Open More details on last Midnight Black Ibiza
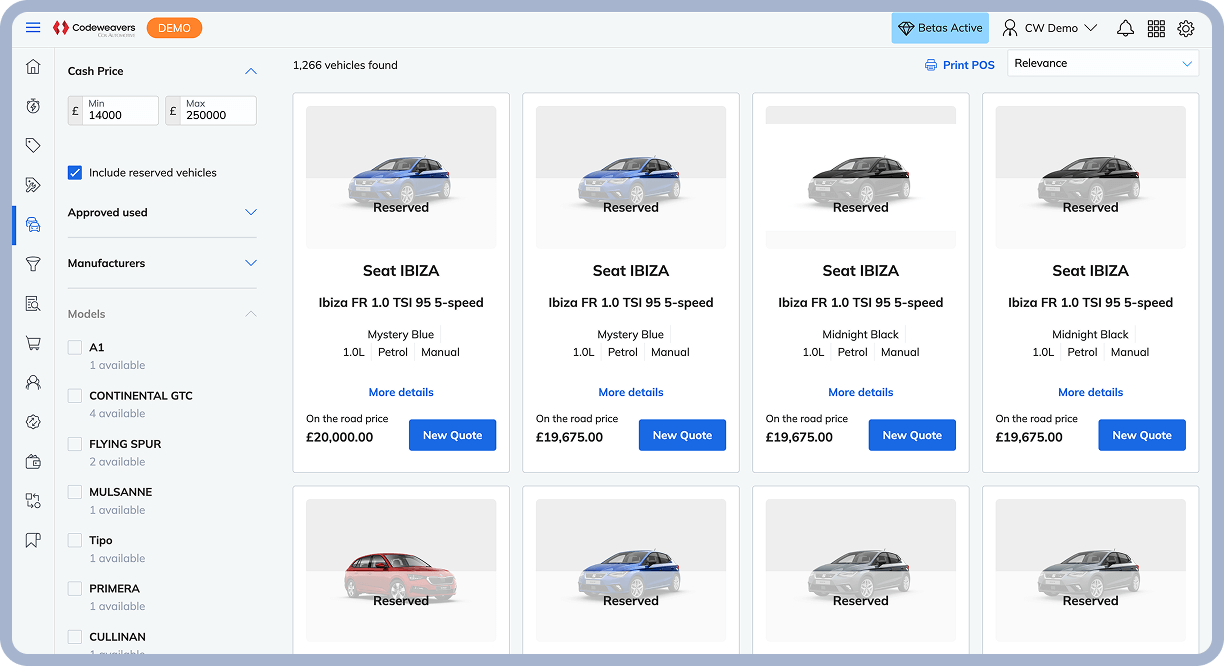Viewport: 1224px width, 666px height. [1091, 392]
